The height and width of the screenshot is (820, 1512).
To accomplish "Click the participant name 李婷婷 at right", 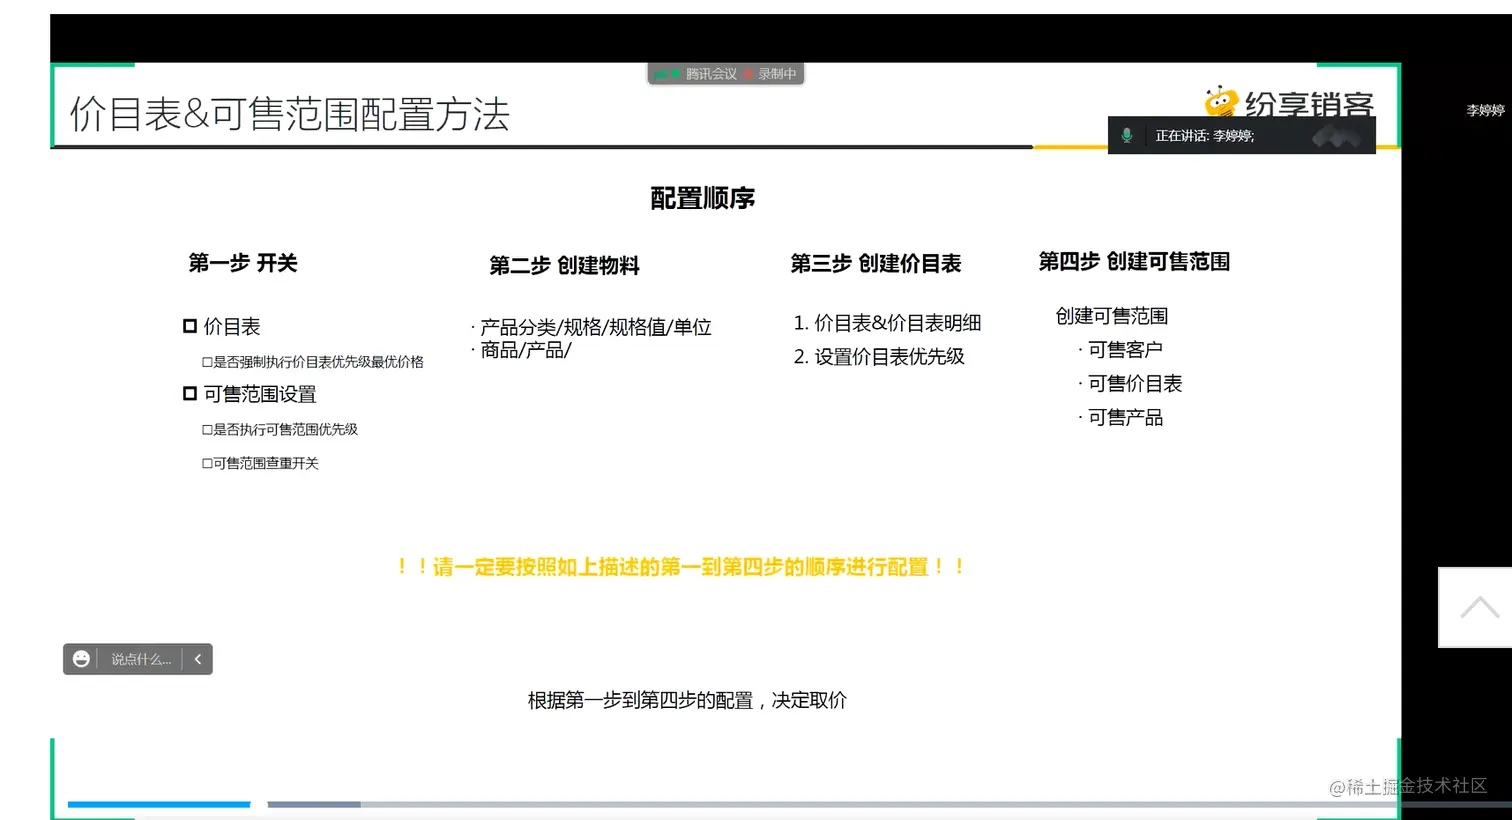I will pyautogui.click(x=1485, y=110).
